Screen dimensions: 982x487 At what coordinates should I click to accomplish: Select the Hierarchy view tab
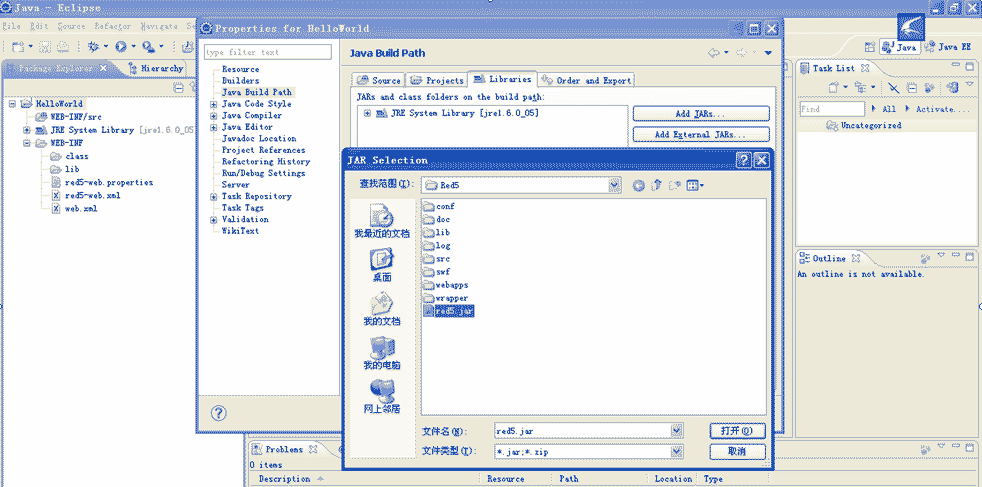[157, 68]
